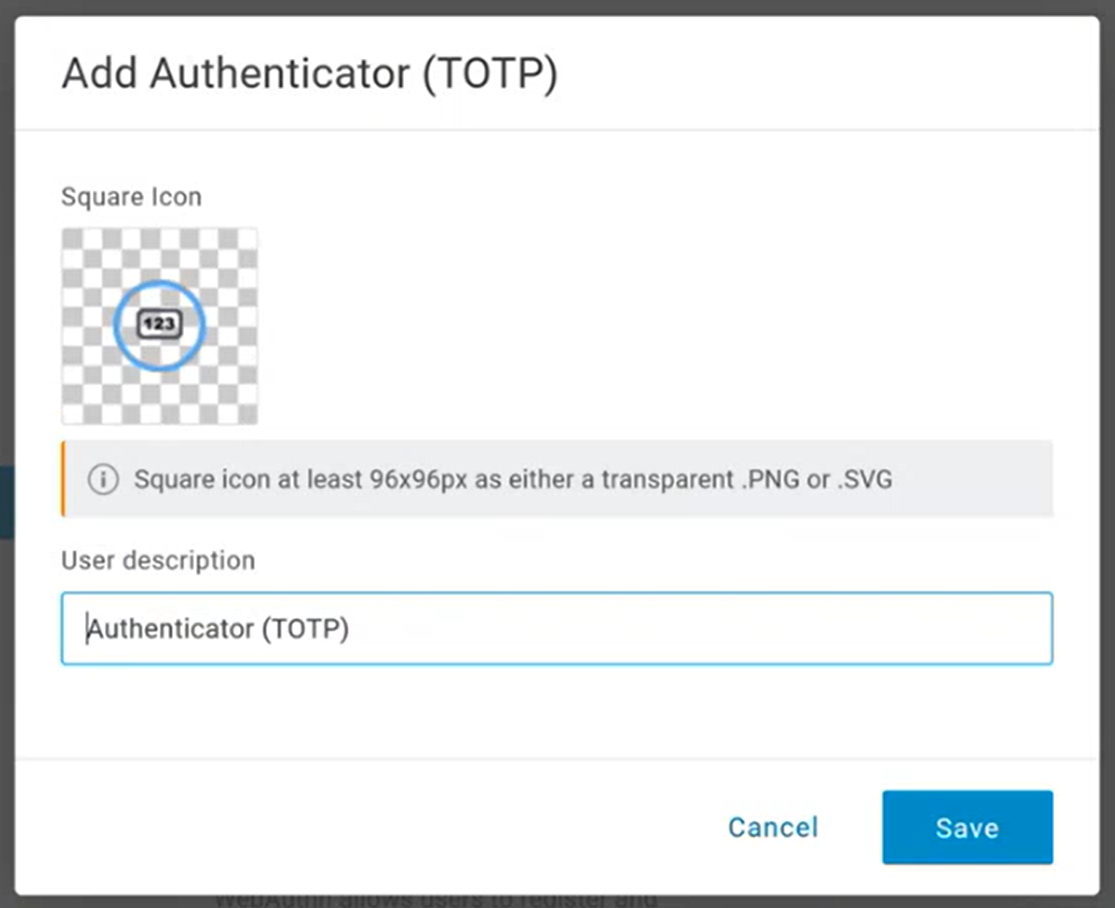Select the User description input field

click(x=557, y=628)
